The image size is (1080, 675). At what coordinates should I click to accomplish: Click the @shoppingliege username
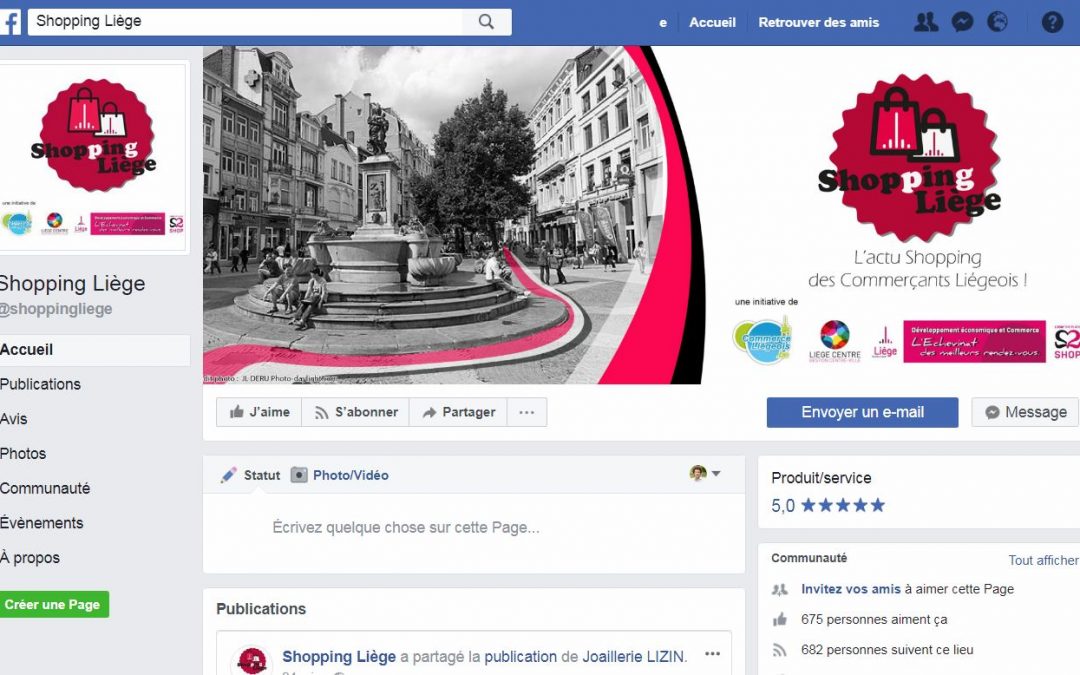click(x=56, y=309)
